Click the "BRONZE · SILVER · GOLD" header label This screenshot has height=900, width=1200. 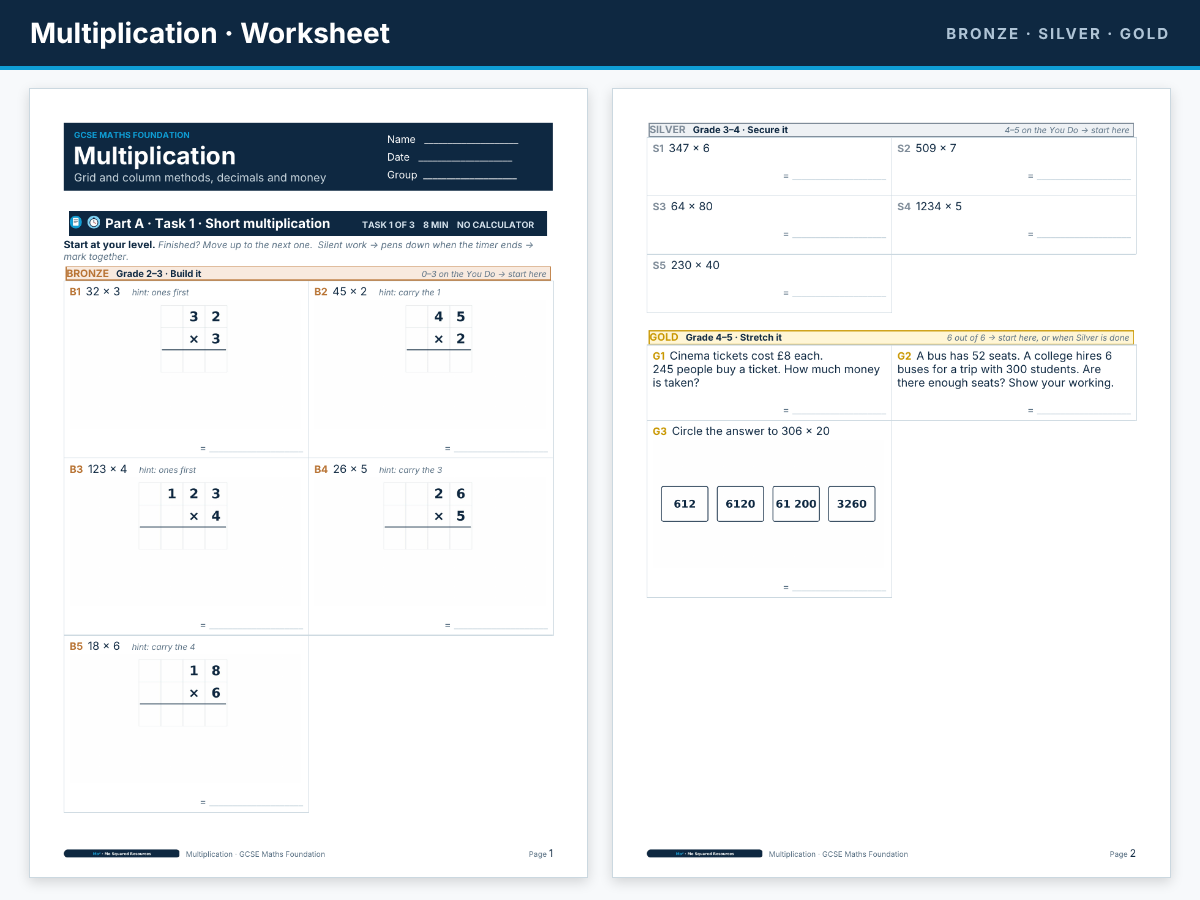click(1057, 34)
